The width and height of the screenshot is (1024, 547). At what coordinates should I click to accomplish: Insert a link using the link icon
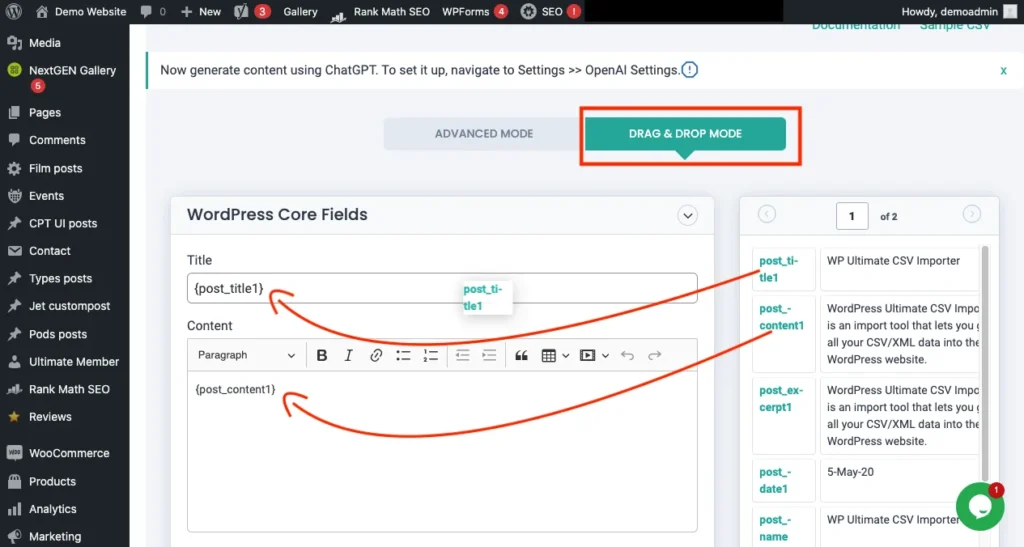pyautogui.click(x=376, y=355)
